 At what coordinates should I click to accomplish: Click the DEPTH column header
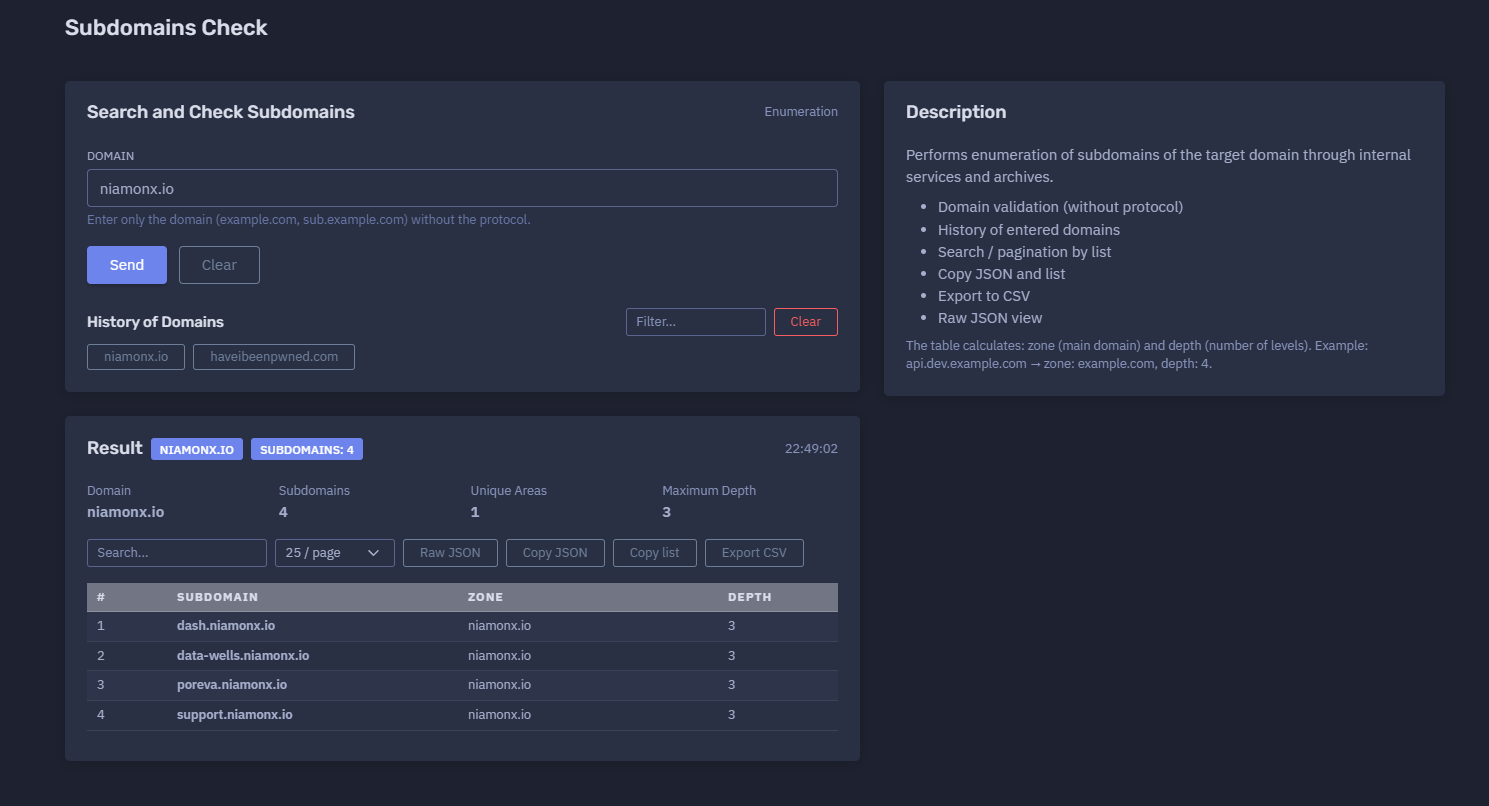point(750,597)
